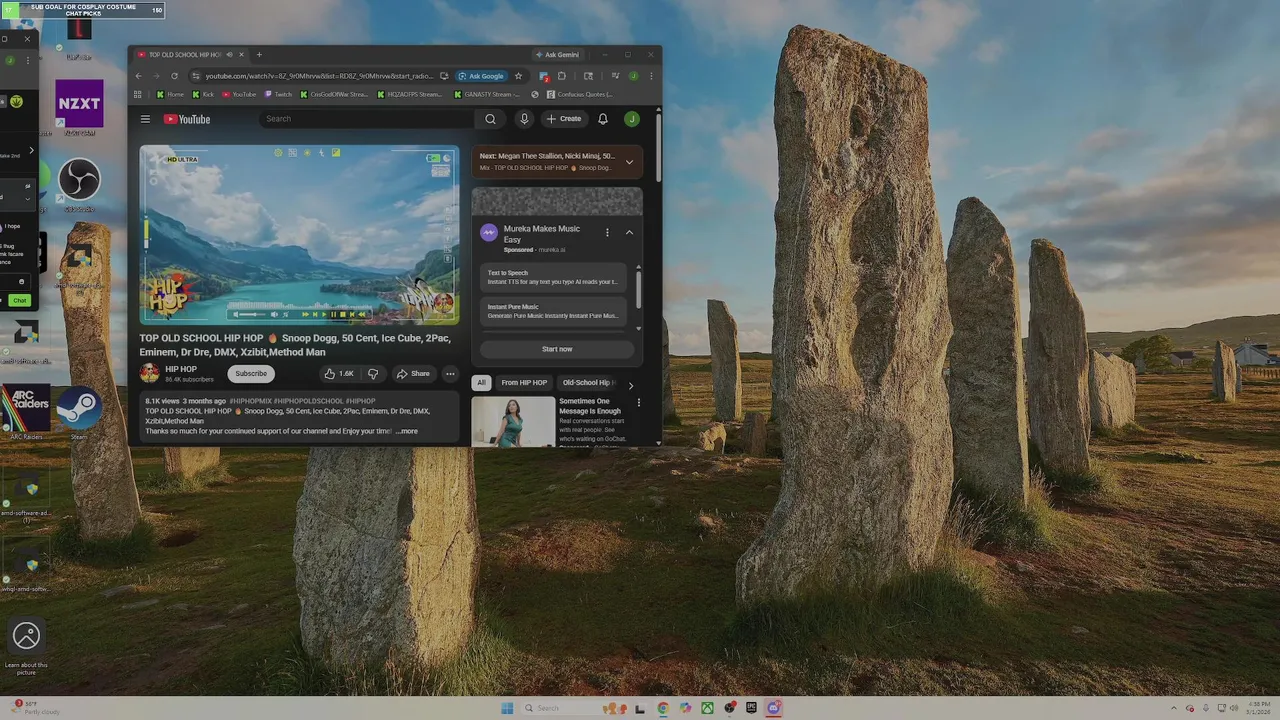Open the Text to Speech ad card

tap(554, 277)
